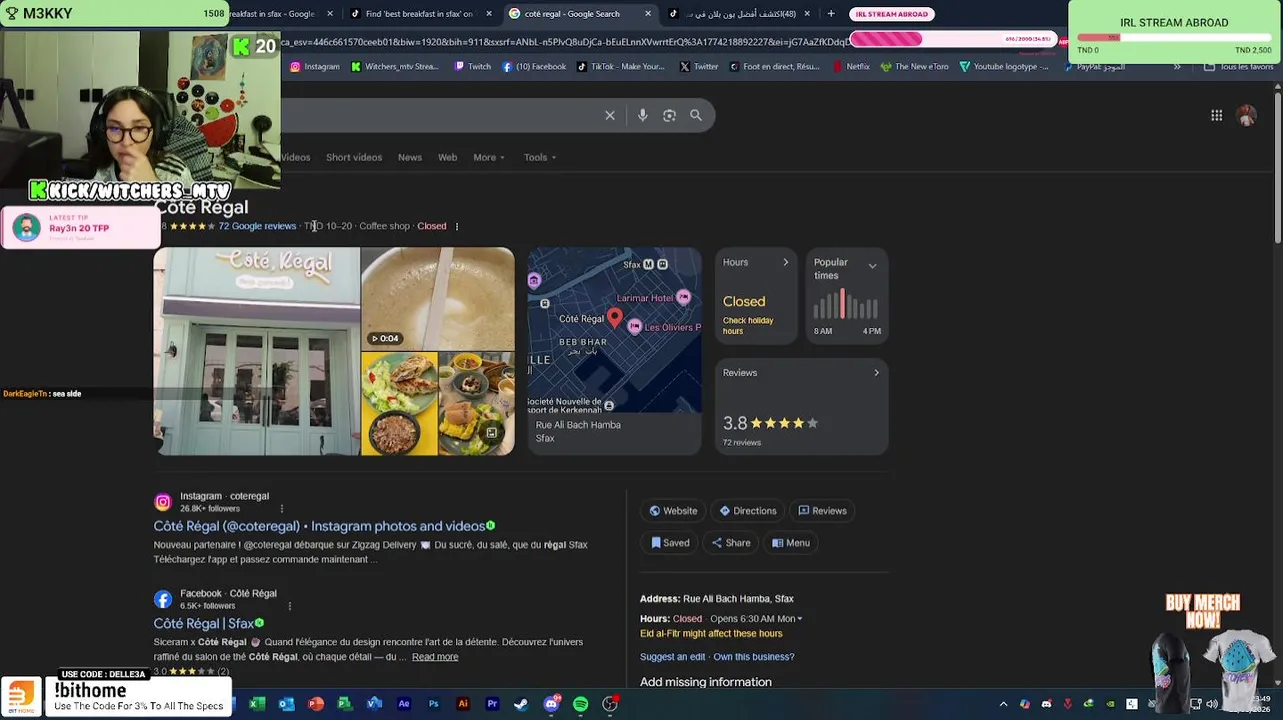Viewport: 1283px width, 720px height.
Task: Open '72 Google reviews' link
Action: (x=257, y=226)
